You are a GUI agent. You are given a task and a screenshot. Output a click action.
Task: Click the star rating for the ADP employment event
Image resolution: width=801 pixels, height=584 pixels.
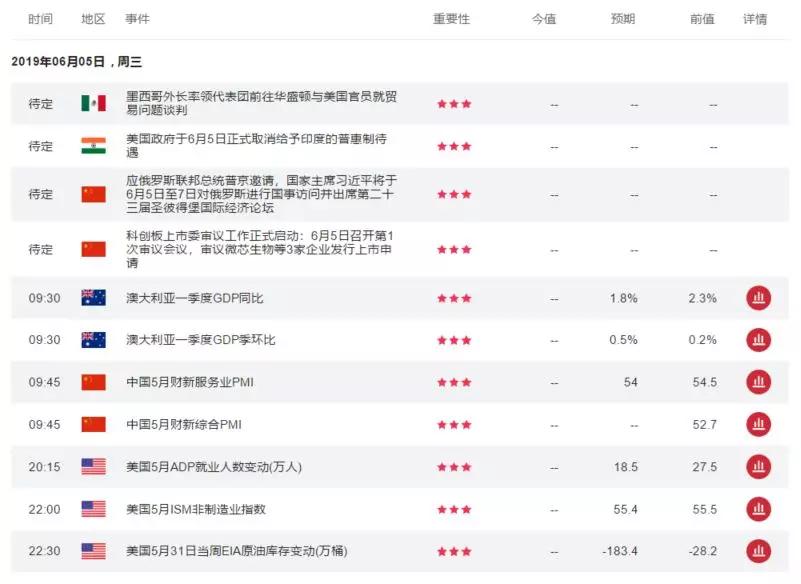point(453,466)
